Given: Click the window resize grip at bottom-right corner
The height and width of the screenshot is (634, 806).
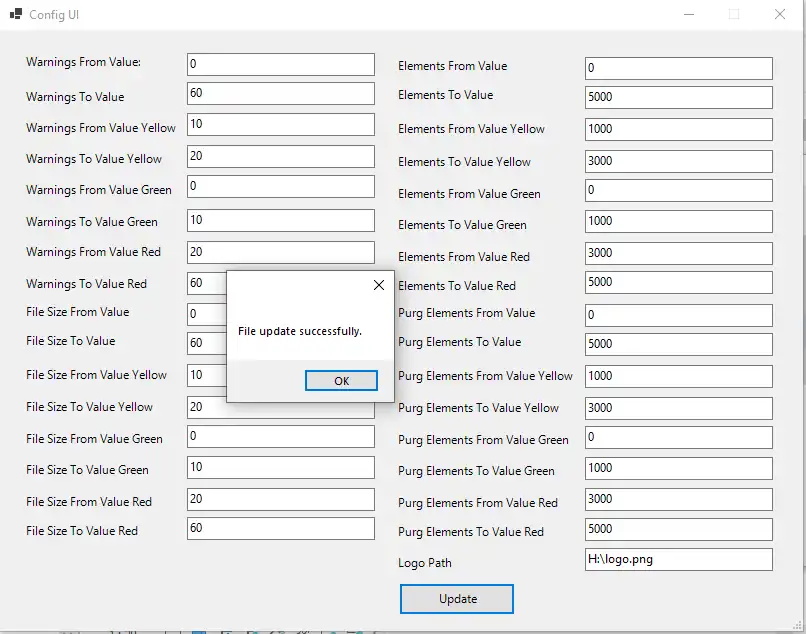Looking at the screenshot, I should (x=798, y=625).
